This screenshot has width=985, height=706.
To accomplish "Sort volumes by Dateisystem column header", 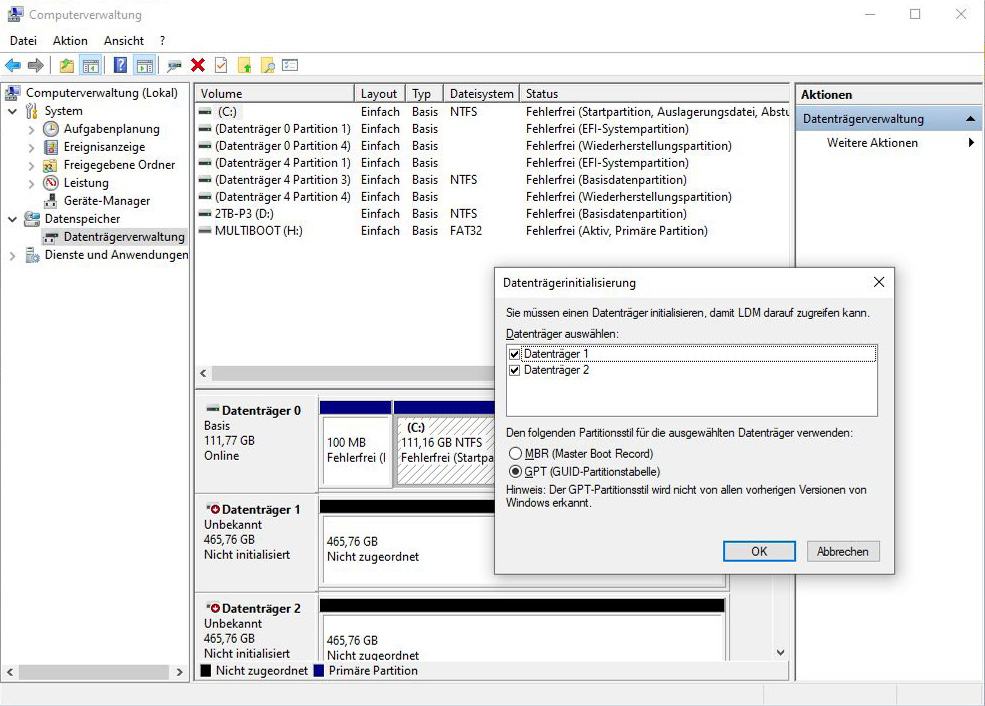I will click(481, 94).
